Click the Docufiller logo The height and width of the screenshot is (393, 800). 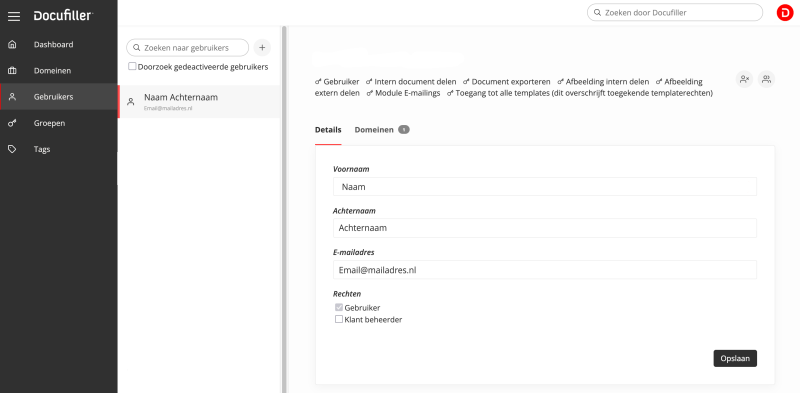pyautogui.click(x=63, y=16)
